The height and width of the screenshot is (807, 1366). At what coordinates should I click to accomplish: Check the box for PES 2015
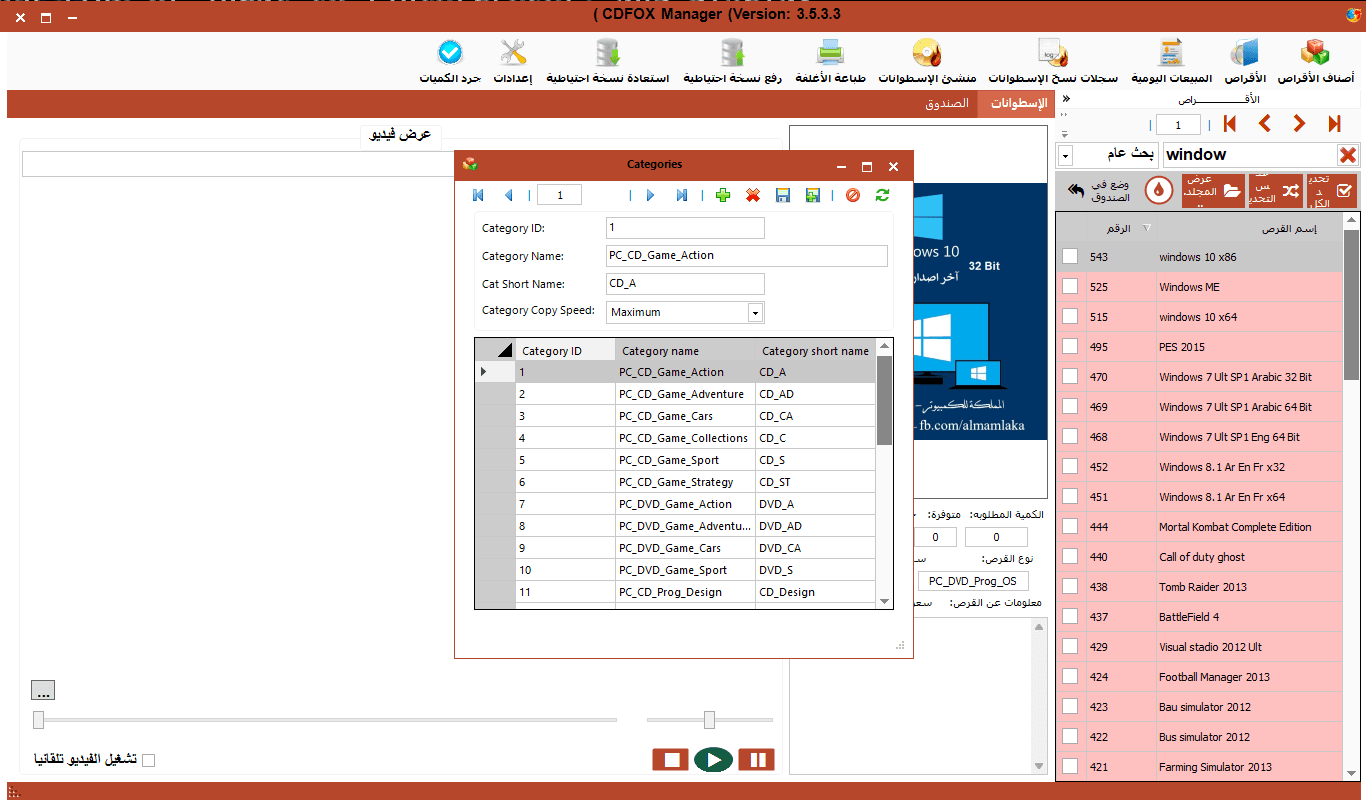(x=1070, y=347)
